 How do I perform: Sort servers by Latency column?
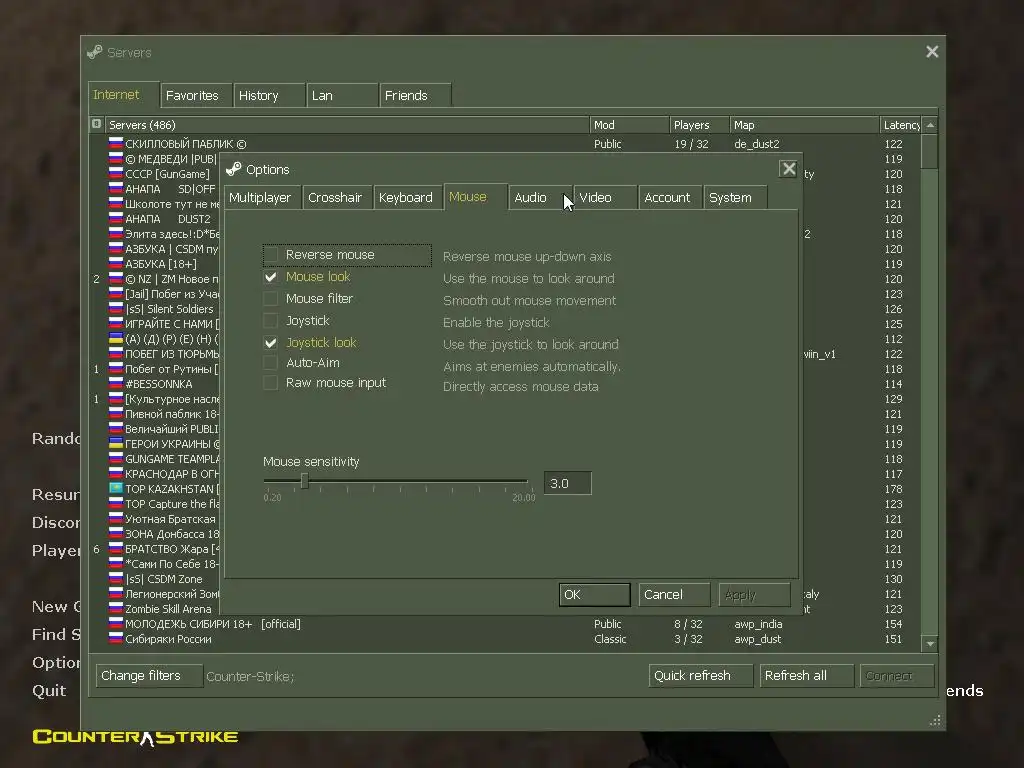[x=901, y=125]
